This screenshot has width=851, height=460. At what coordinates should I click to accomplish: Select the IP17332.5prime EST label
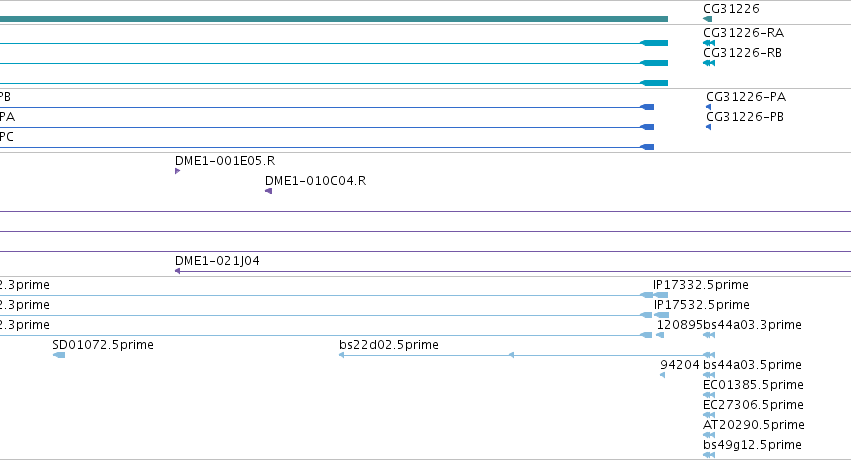[701, 285]
